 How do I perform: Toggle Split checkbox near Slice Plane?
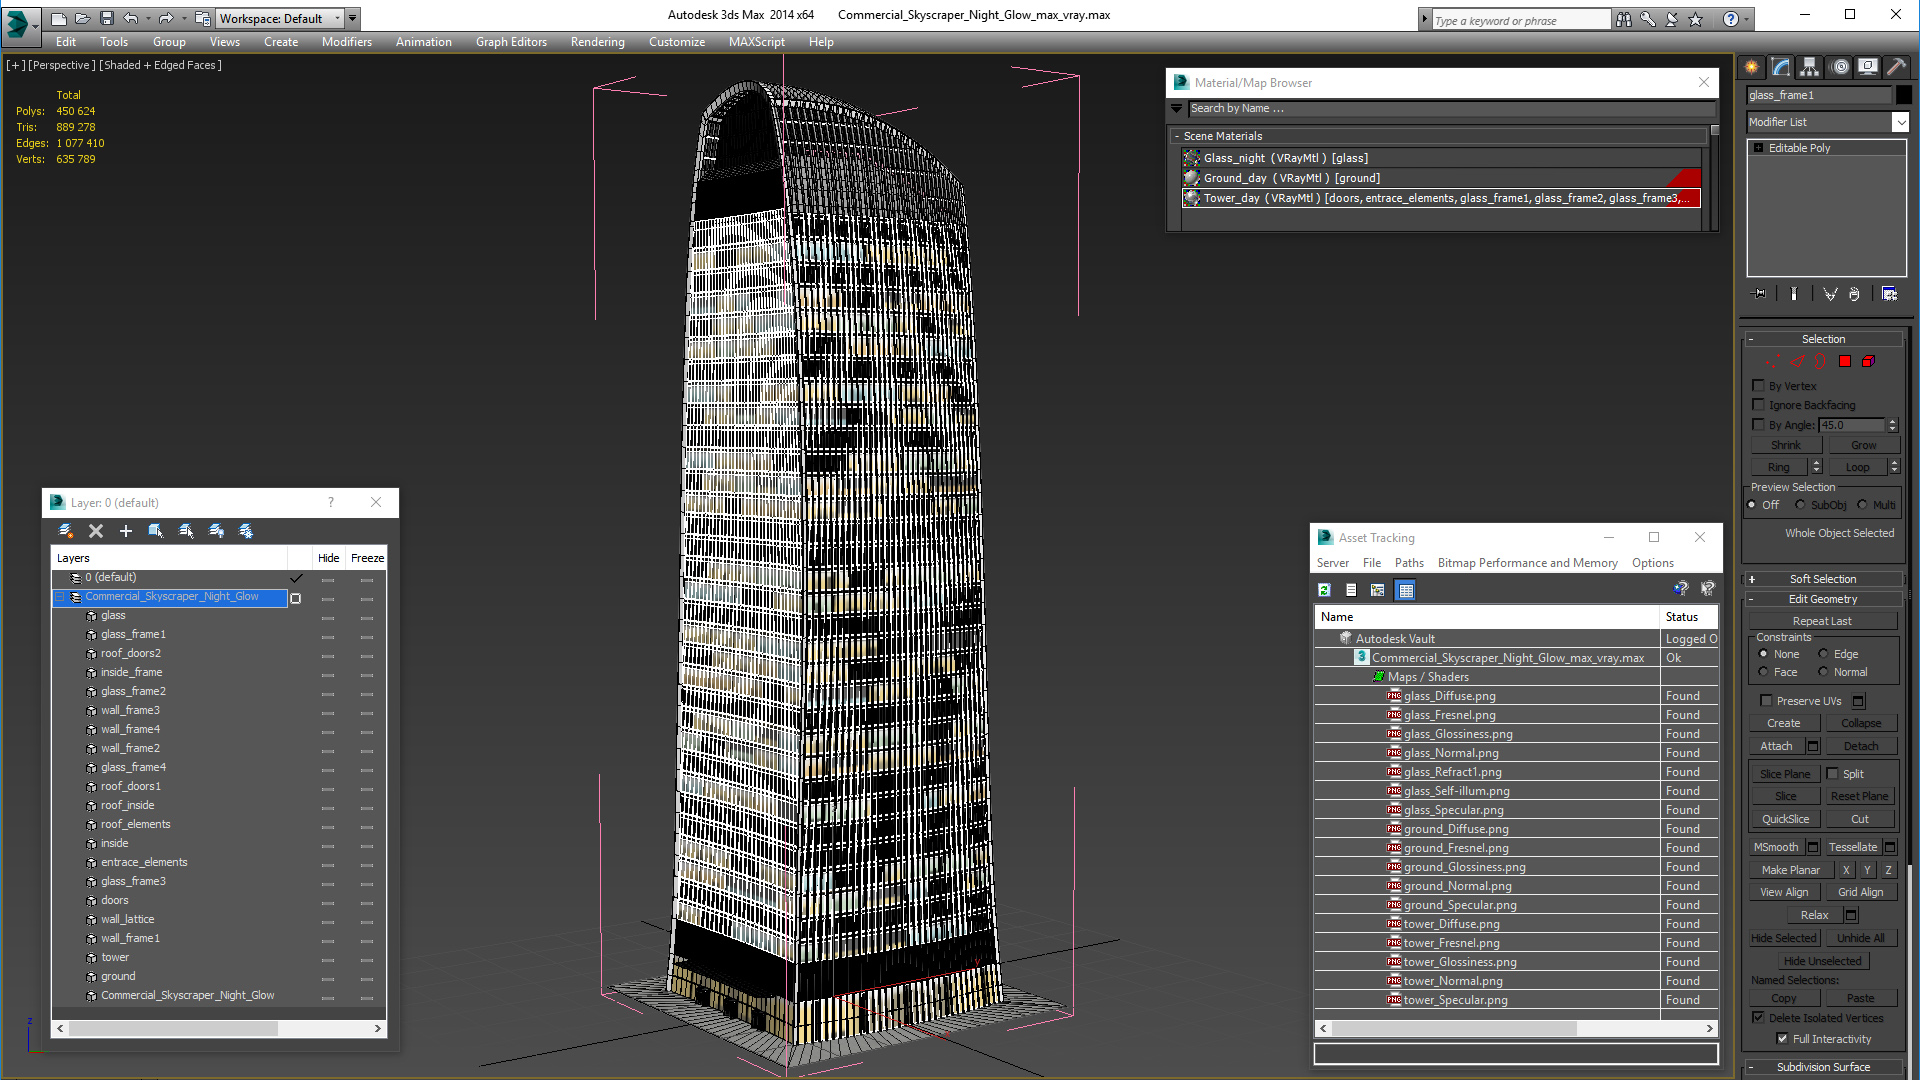coord(1832,774)
